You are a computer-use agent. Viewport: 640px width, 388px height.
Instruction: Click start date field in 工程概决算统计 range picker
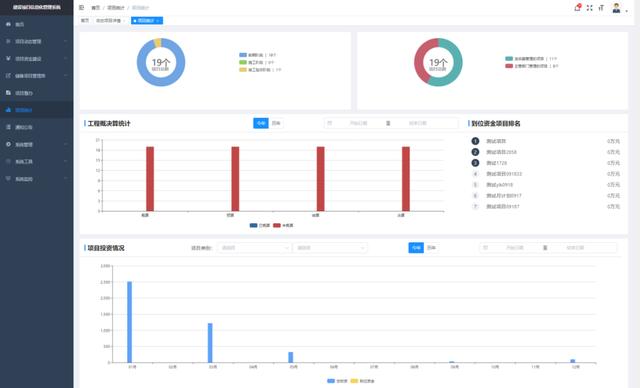point(358,123)
